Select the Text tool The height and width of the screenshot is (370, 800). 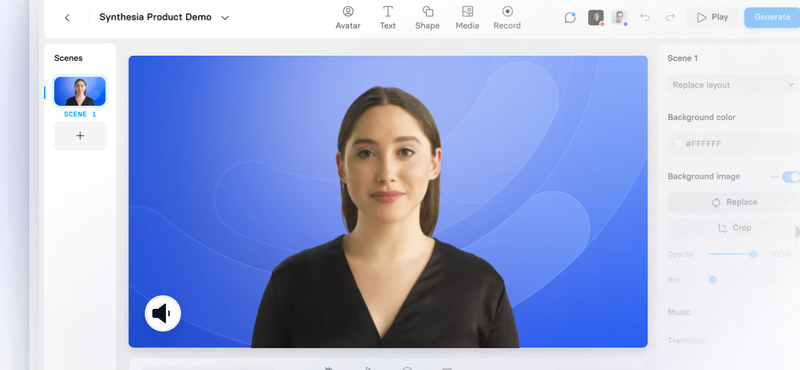tap(388, 18)
